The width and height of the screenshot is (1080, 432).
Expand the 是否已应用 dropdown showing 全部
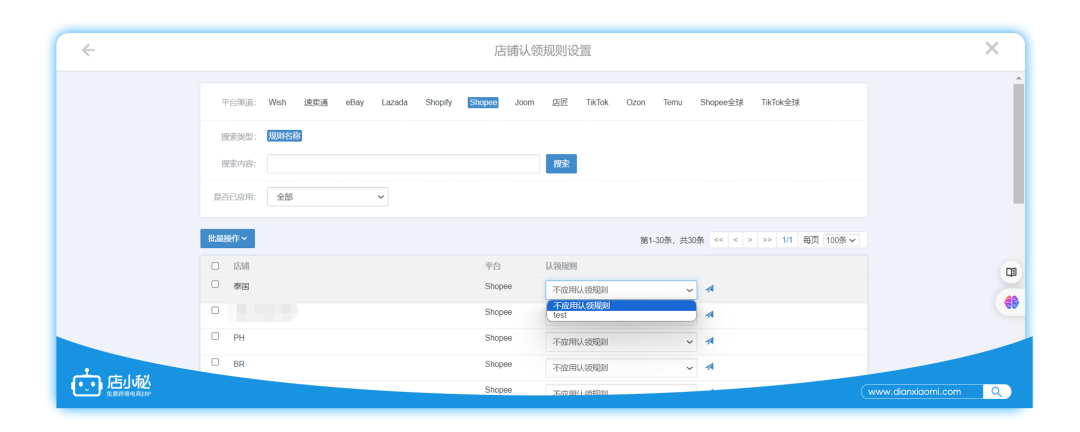pos(327,197)
